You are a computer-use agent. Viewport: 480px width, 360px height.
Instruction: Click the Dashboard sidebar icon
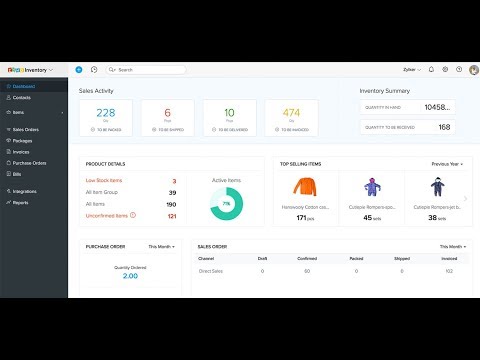click(9, 86)
